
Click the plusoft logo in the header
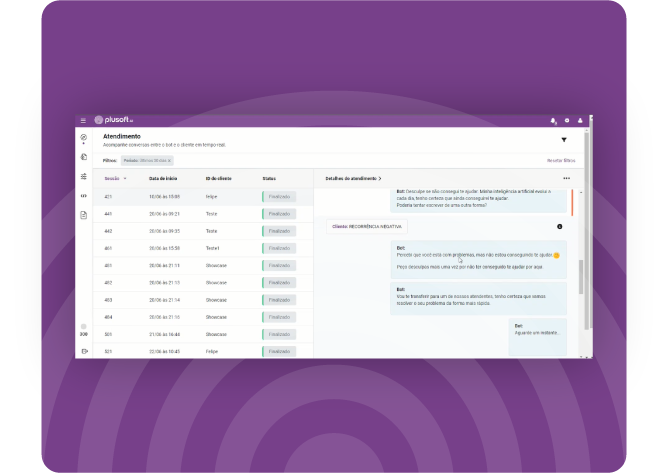click(114, 120)
